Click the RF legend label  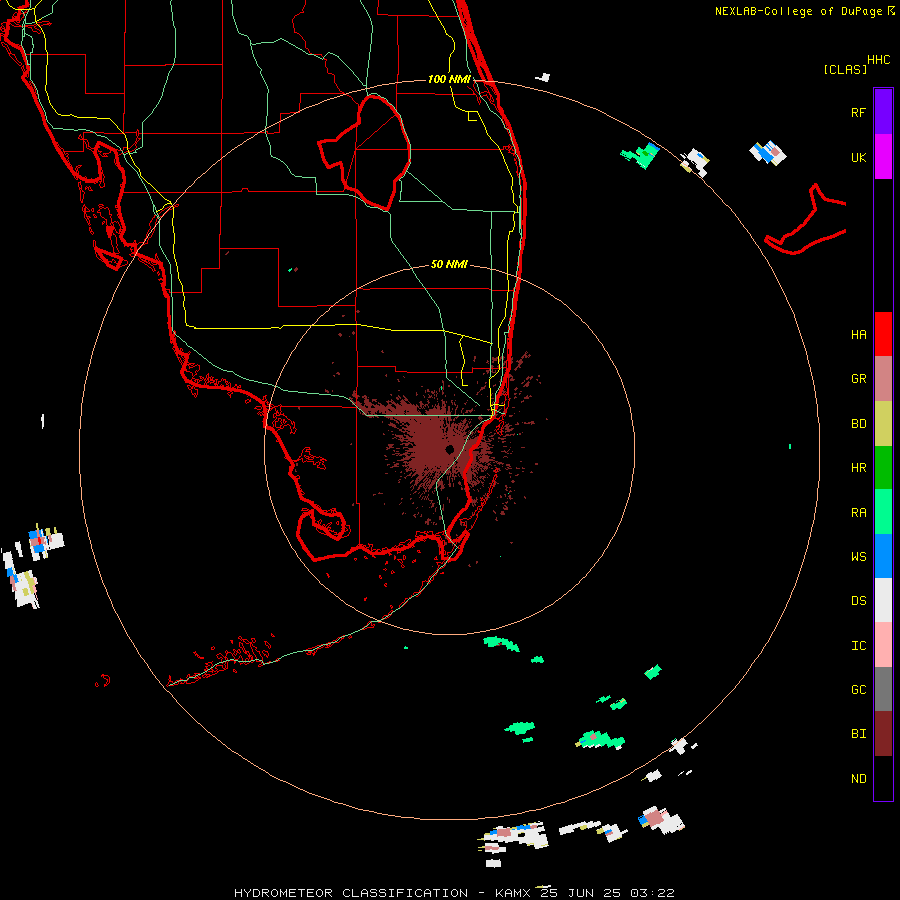858,112
